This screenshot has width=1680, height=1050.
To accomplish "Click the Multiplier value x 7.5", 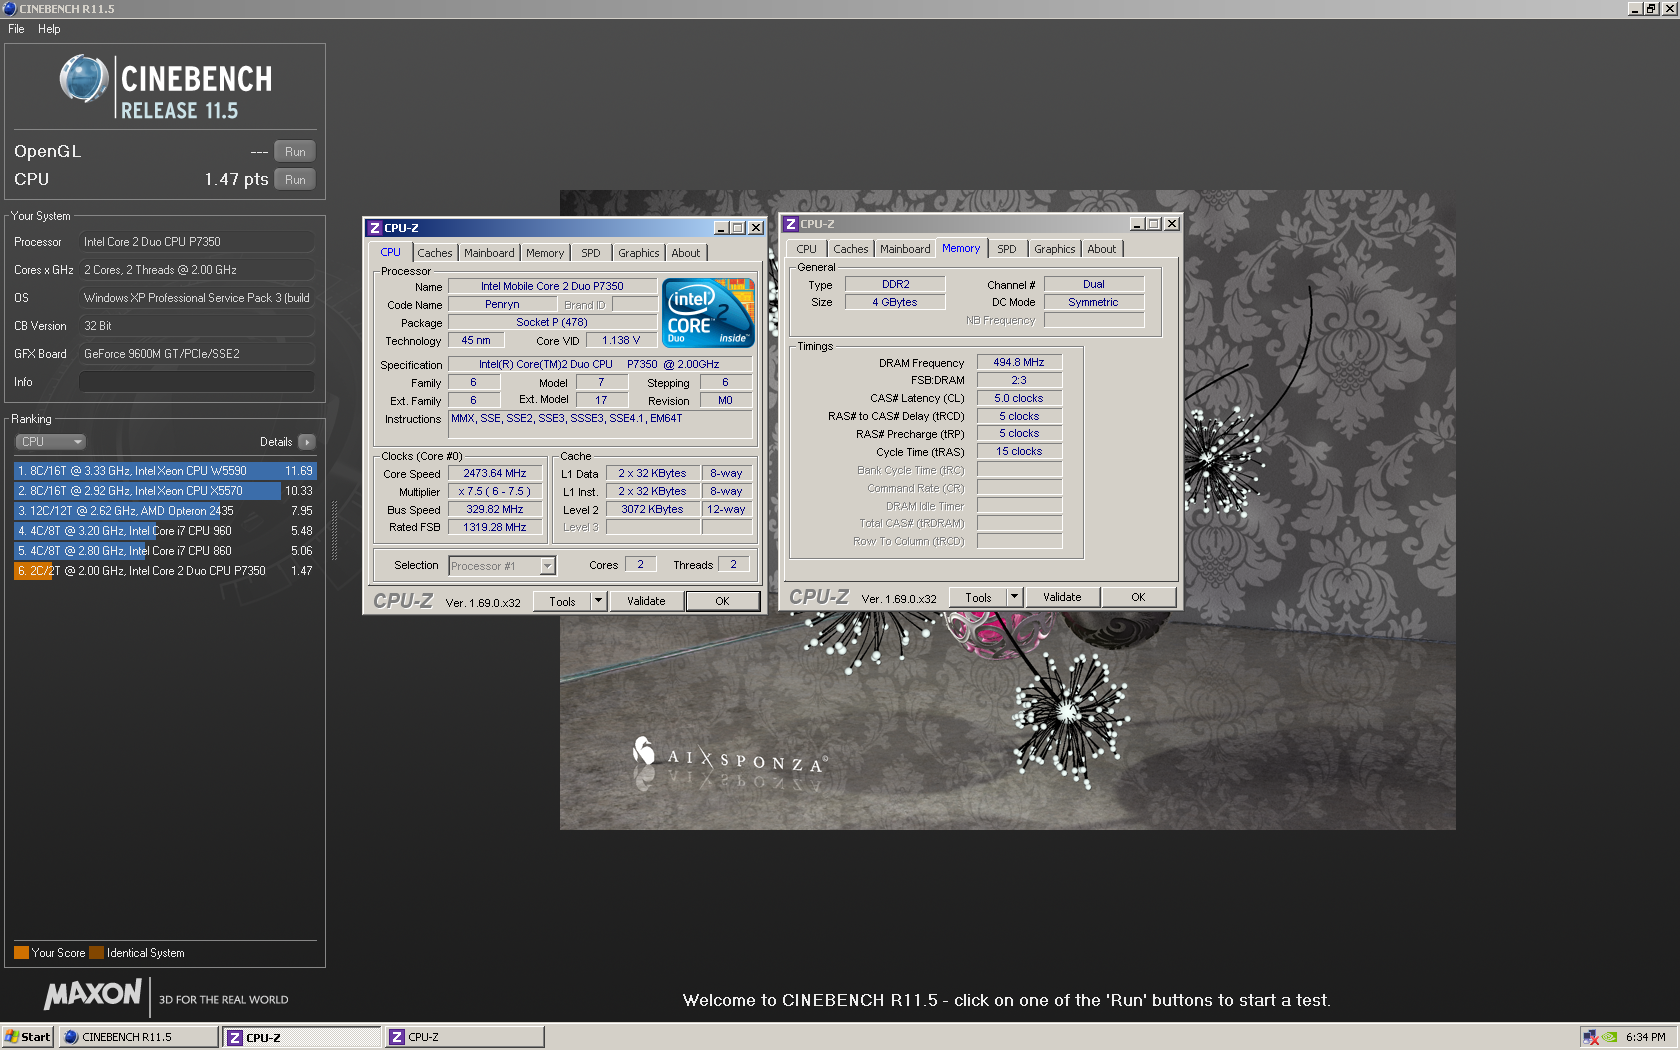I will pos(495,492).
